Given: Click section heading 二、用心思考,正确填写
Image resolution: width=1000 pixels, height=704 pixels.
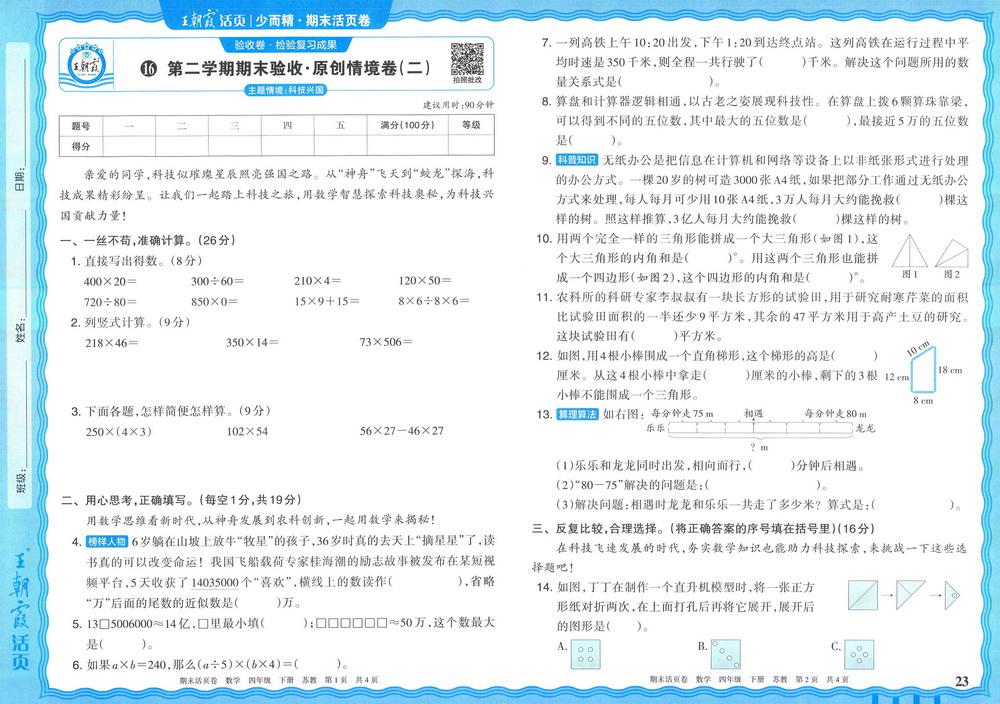Looking at the screenshot, I should 181,501.
